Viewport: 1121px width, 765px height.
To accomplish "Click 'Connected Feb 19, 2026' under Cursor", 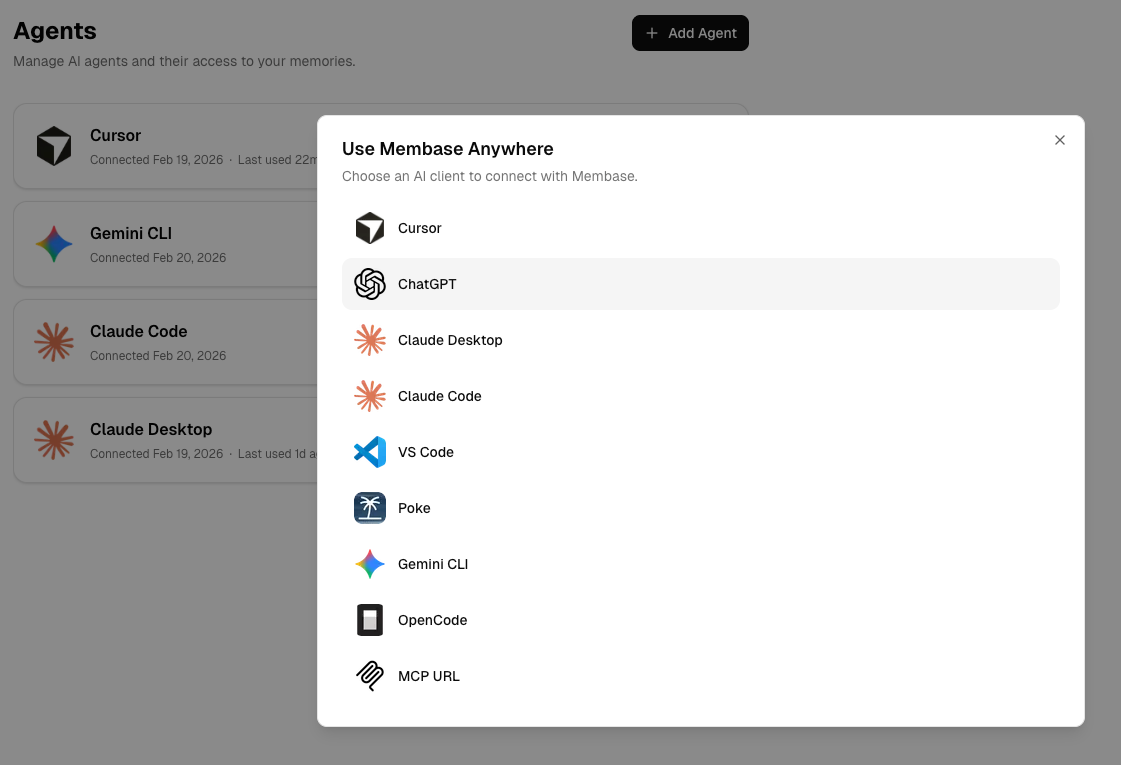I will click(x=157, y=159).
